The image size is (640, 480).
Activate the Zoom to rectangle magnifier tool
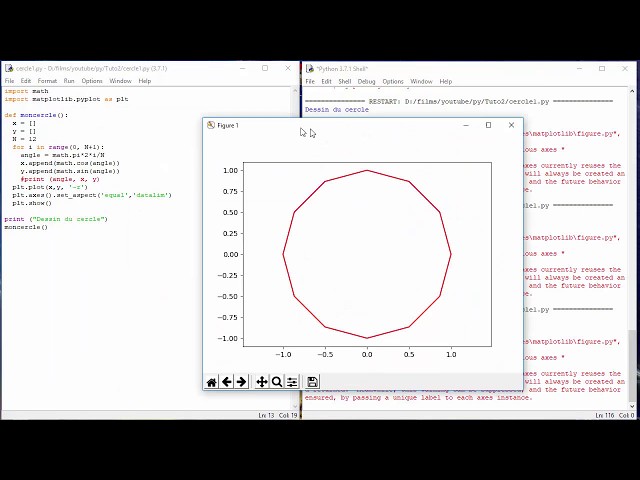tap(277, 382)
